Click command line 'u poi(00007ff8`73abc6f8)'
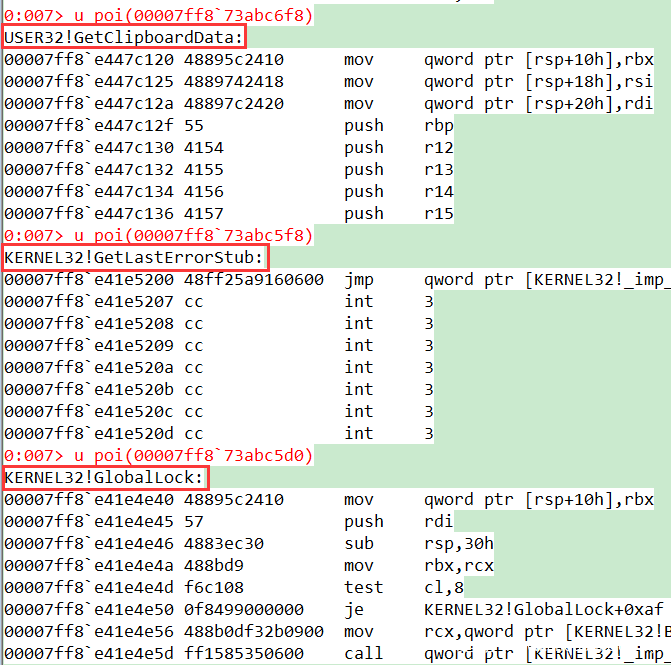Image resolution: width=672 pixels, height=665 pixels. pos(193,15)
